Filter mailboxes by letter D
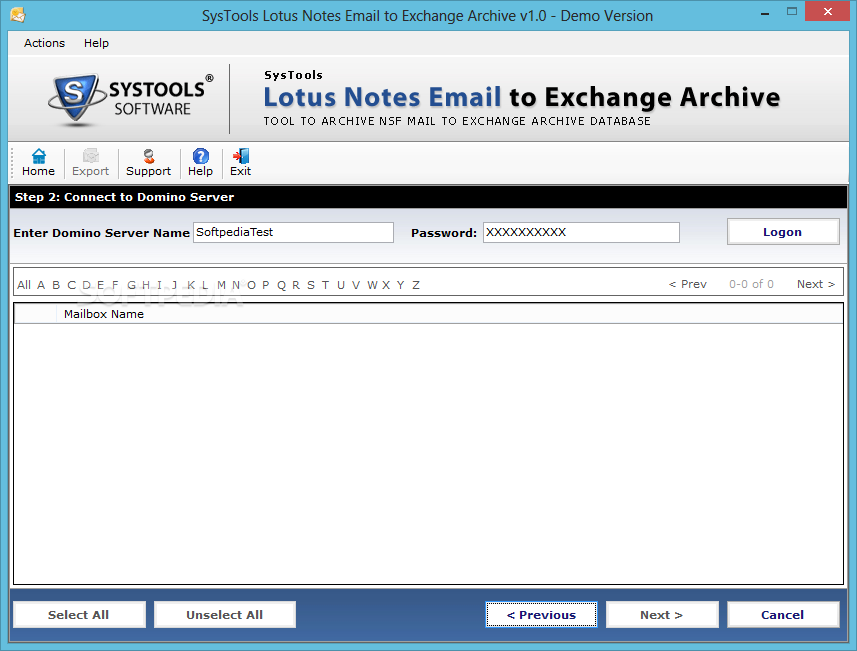 (86, 285)
